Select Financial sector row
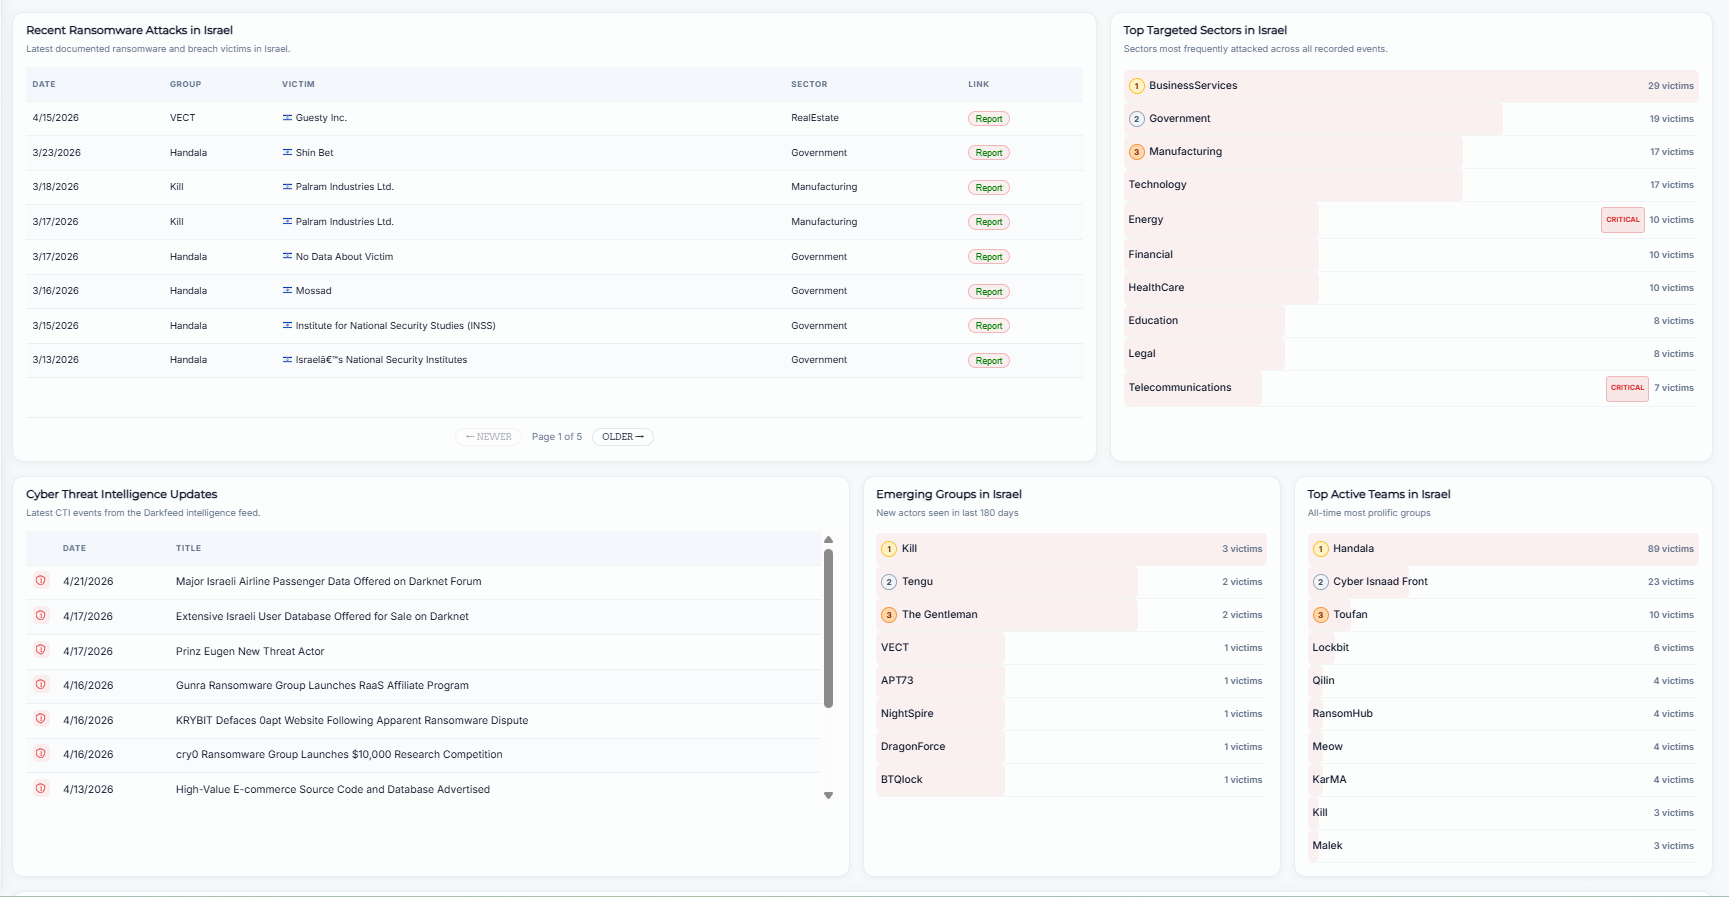 coord(1411,255)
